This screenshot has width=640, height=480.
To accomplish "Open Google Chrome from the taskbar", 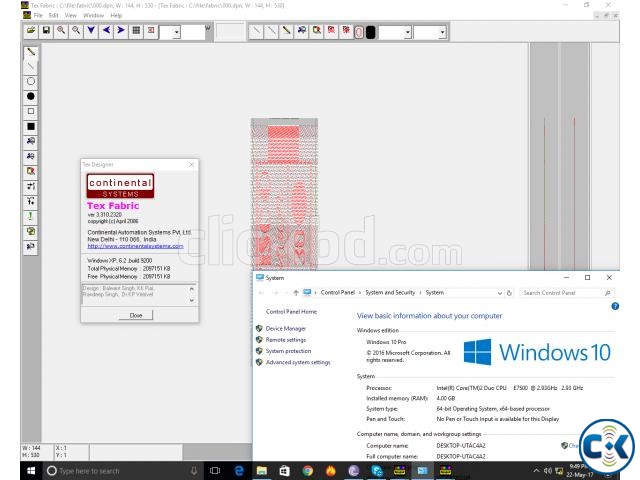I will (308, 471).
